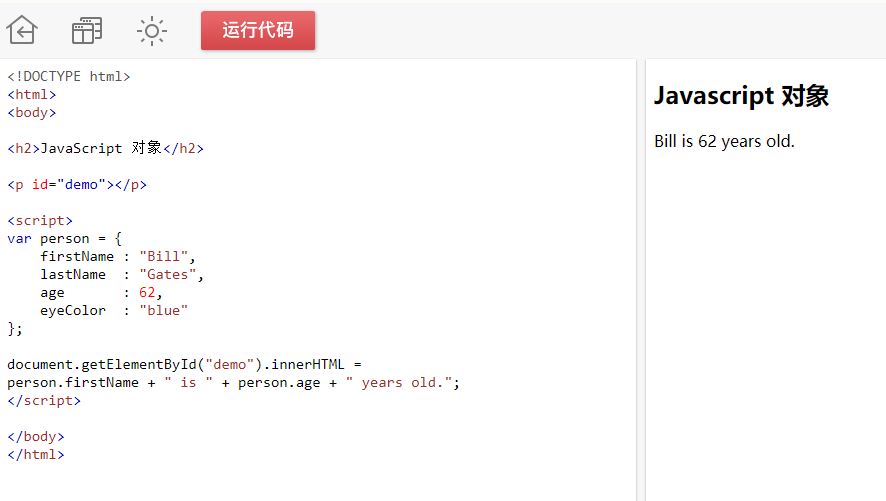Click the firstName : "Bill" line
886x501 pixels.
[x=118, y=256]
